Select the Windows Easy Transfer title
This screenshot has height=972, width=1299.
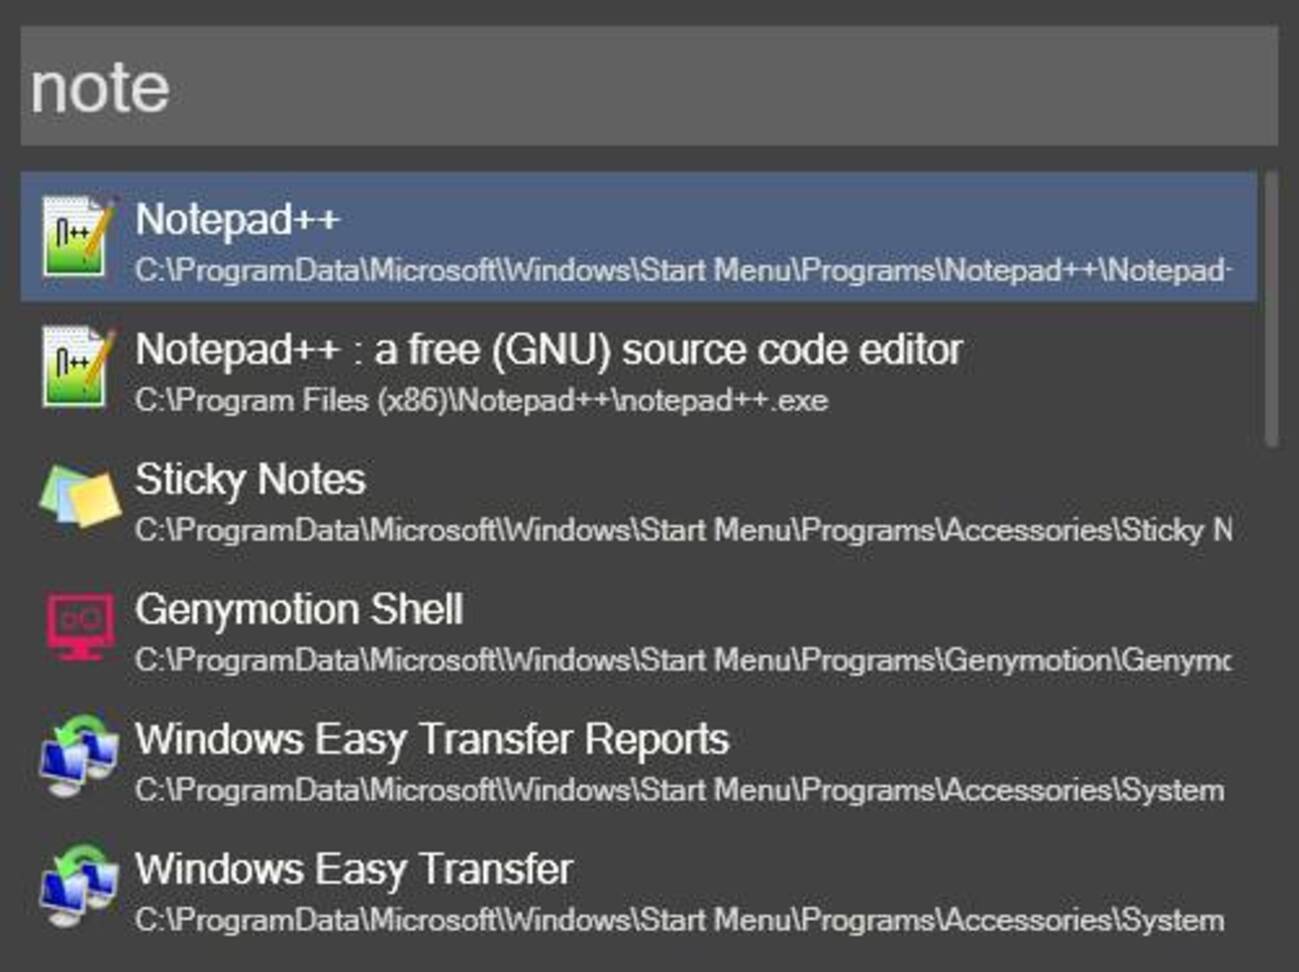tap(354, 869)
